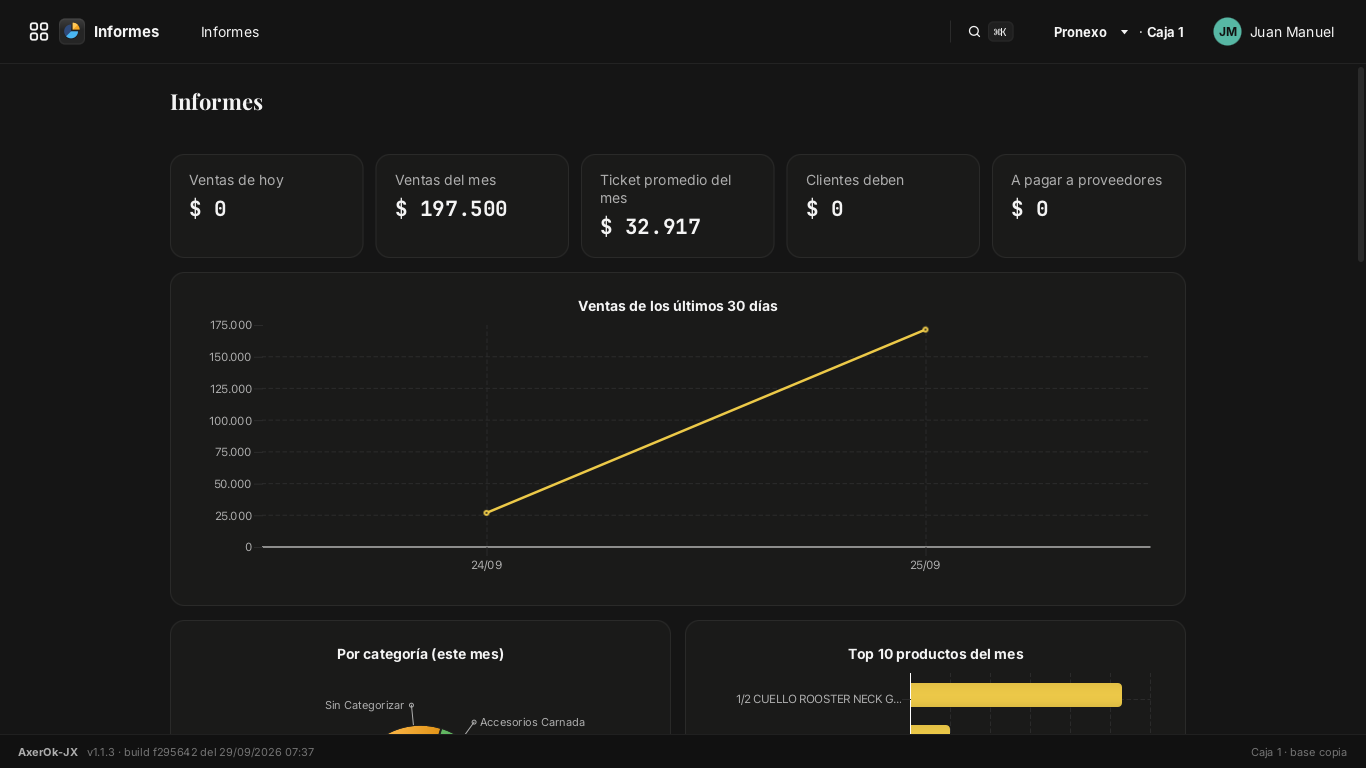Open the apps grid launcher icon
This screenshot has height=768, width=1366.
click(39, 32)
